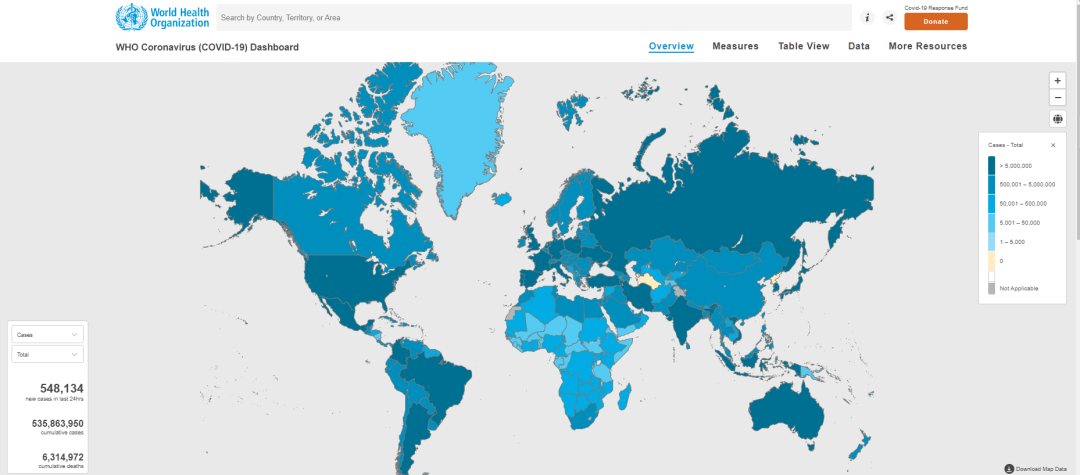Click the Covid-19 Response Fund label

(x=936, y=8)
